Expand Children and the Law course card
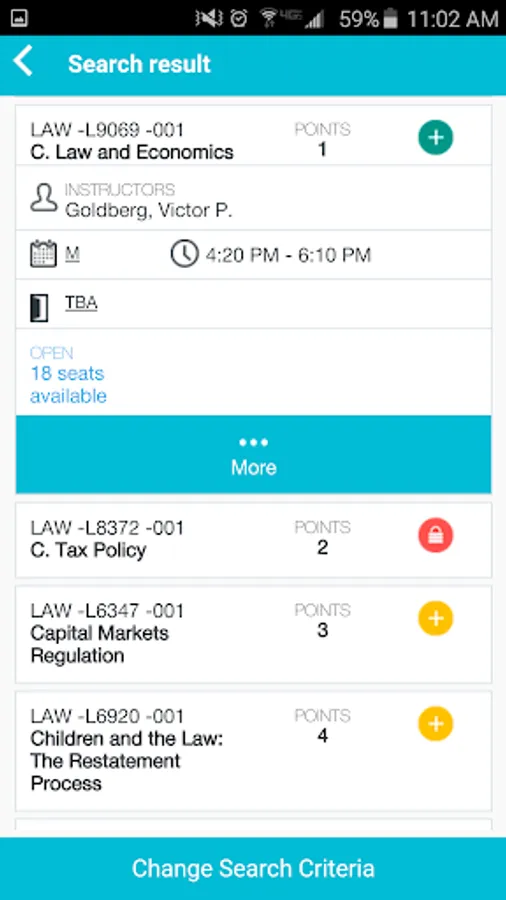This screenshot has height=900, width=506. click(254, 751)
